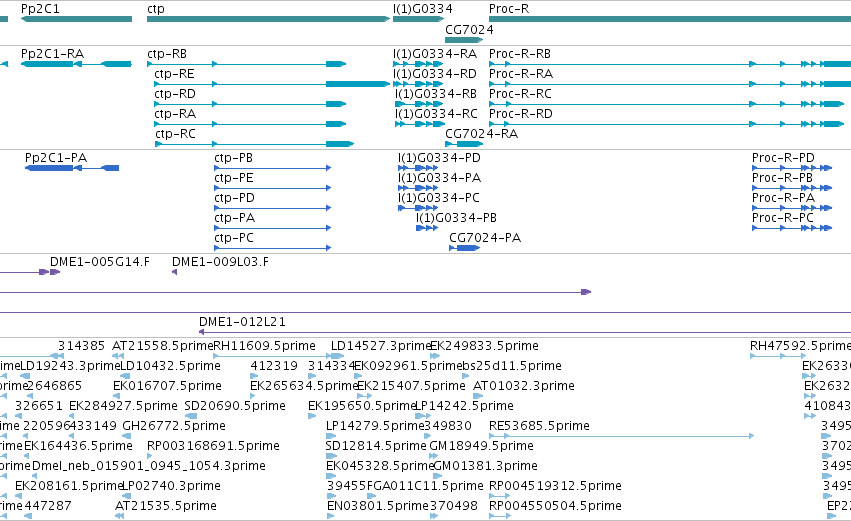This screenshot has height=521, width=851.
Task: Open Proc-R-PA protein label
Action: click(x=783, y=198)
